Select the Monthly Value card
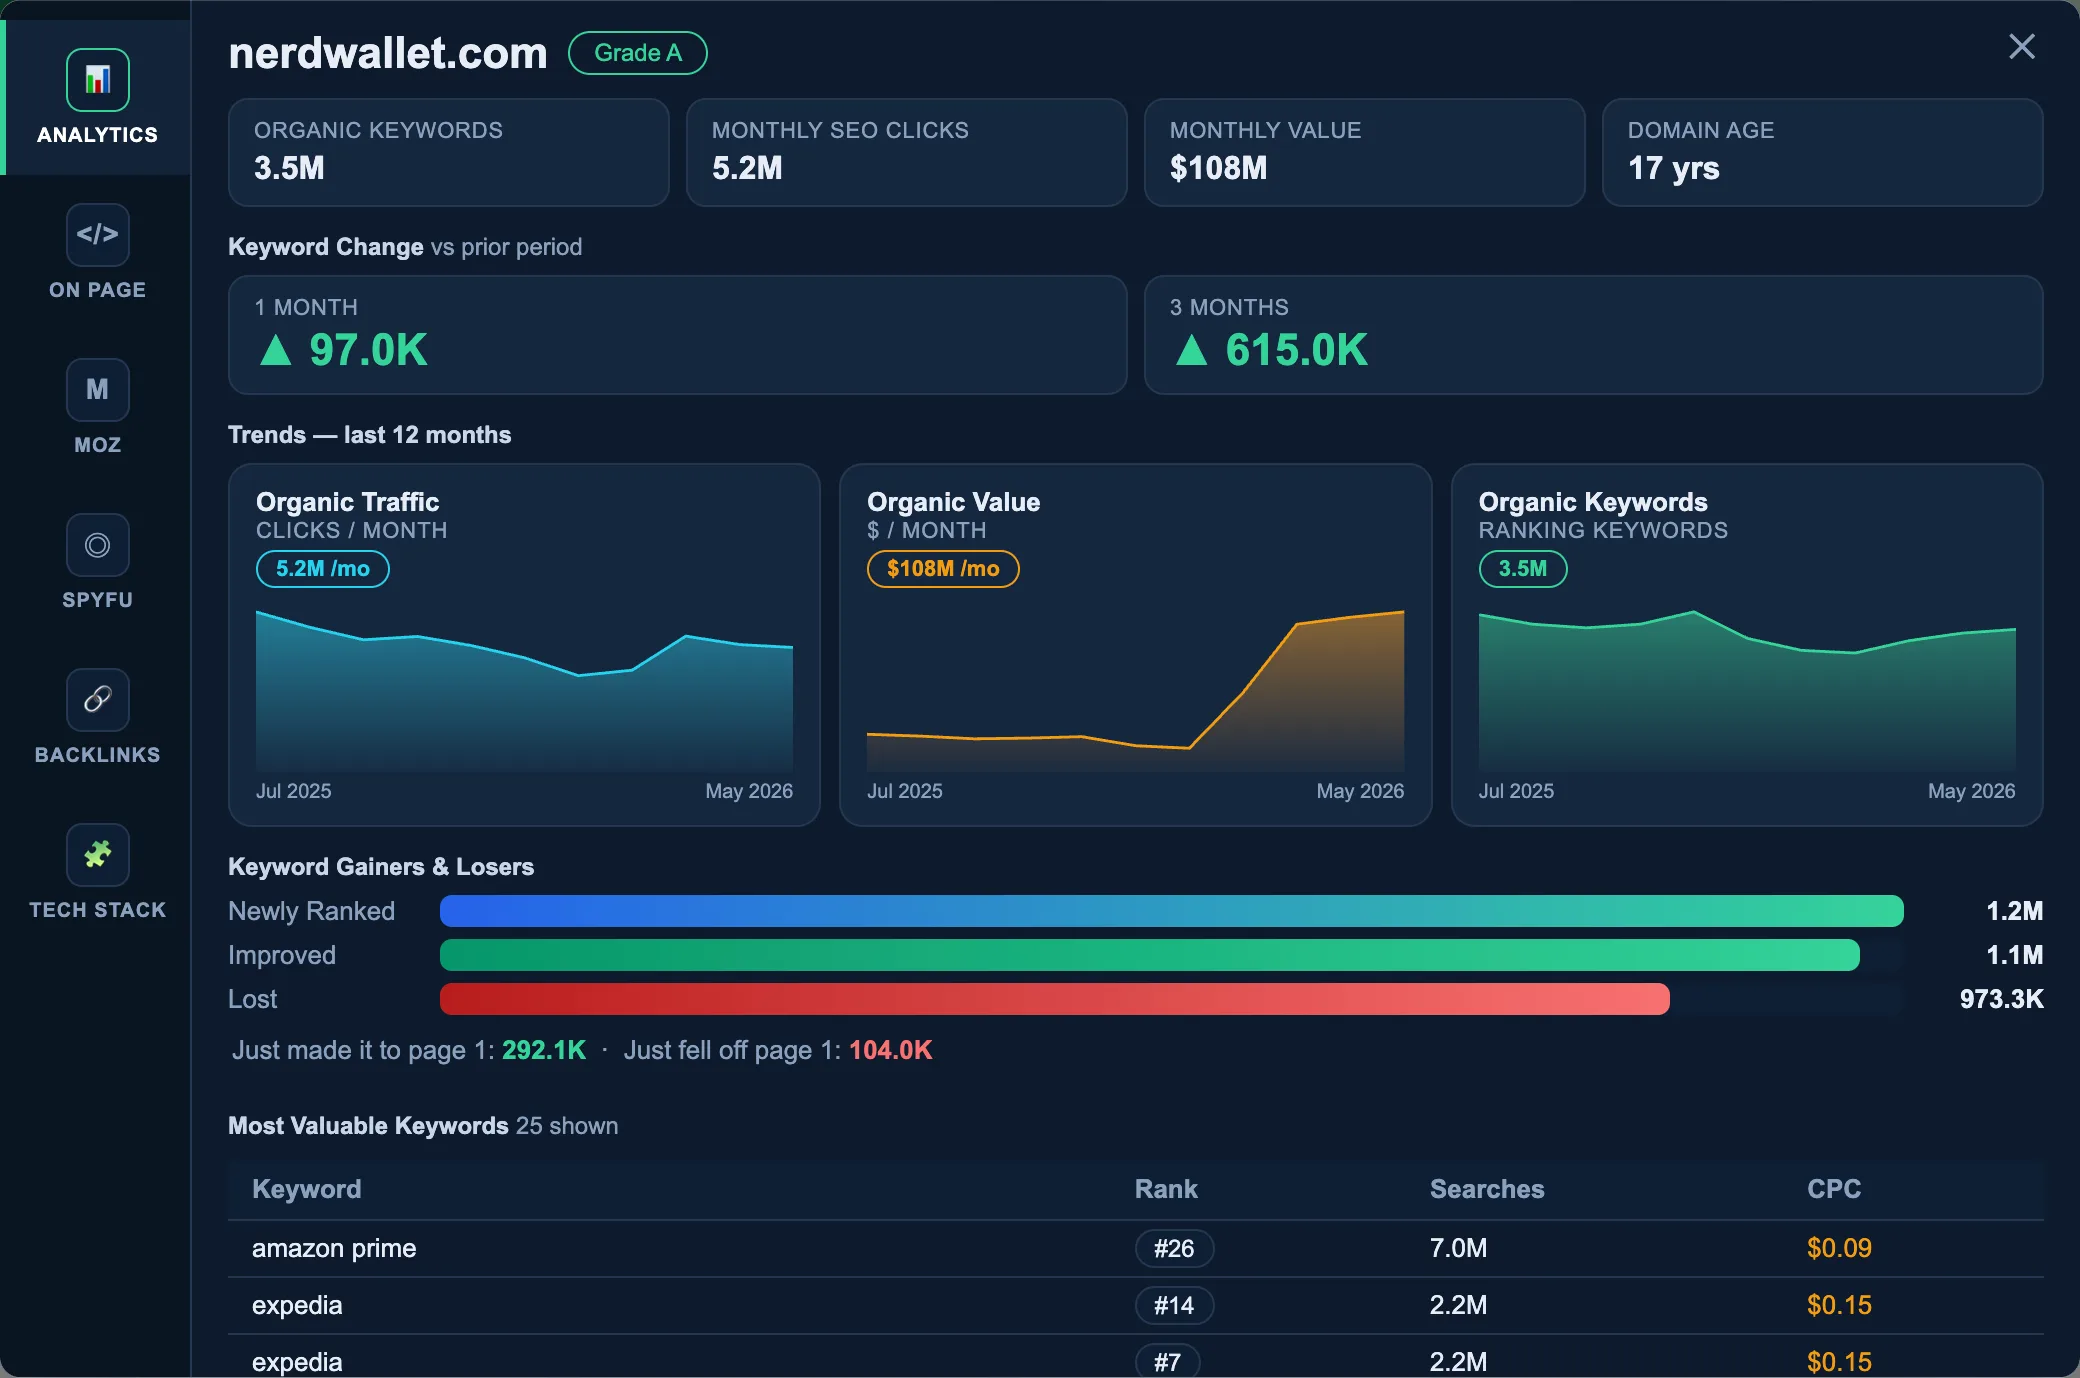Image resolution: width=2080 pixels, height=1378 pixels. [1365, 152]
